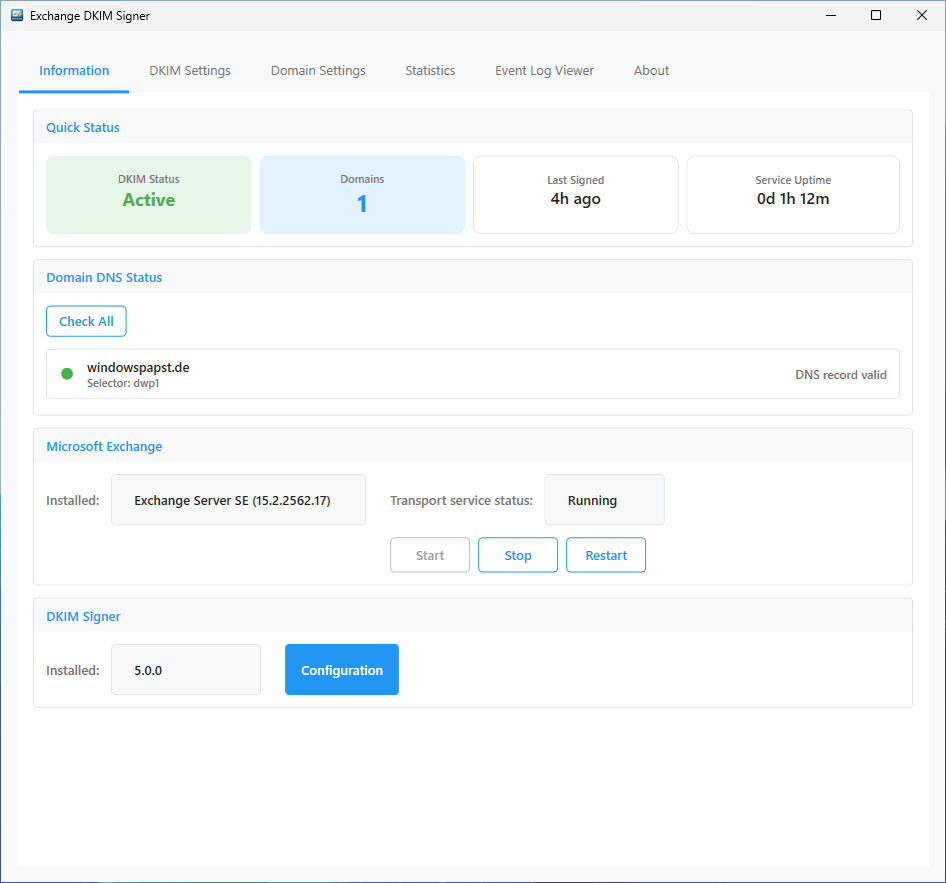Click the green status dot beside windowspapst.de
946x883 pixels.
point(67,374)
